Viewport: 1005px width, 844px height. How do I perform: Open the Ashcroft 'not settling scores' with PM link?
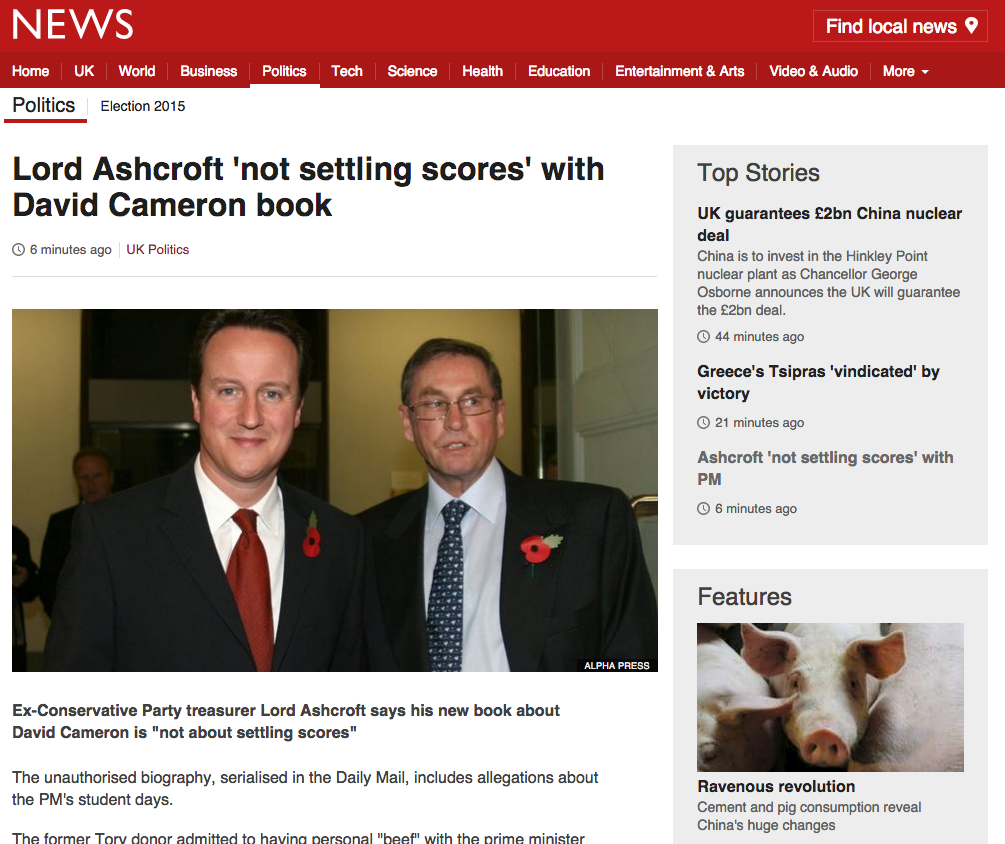[x=825, y=468]
